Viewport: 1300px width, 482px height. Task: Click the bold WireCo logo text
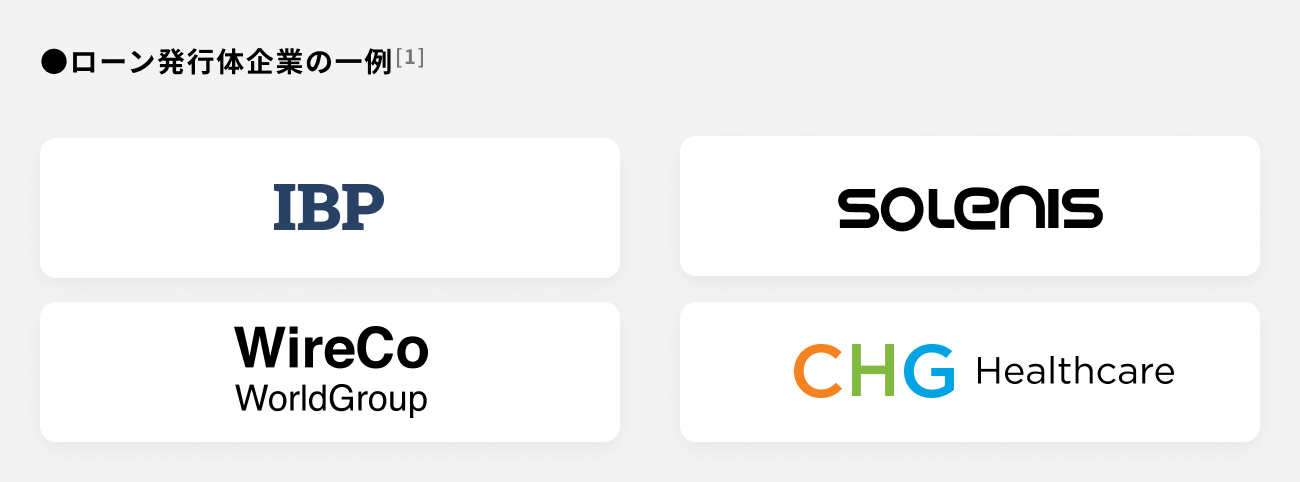coord(331,348)
